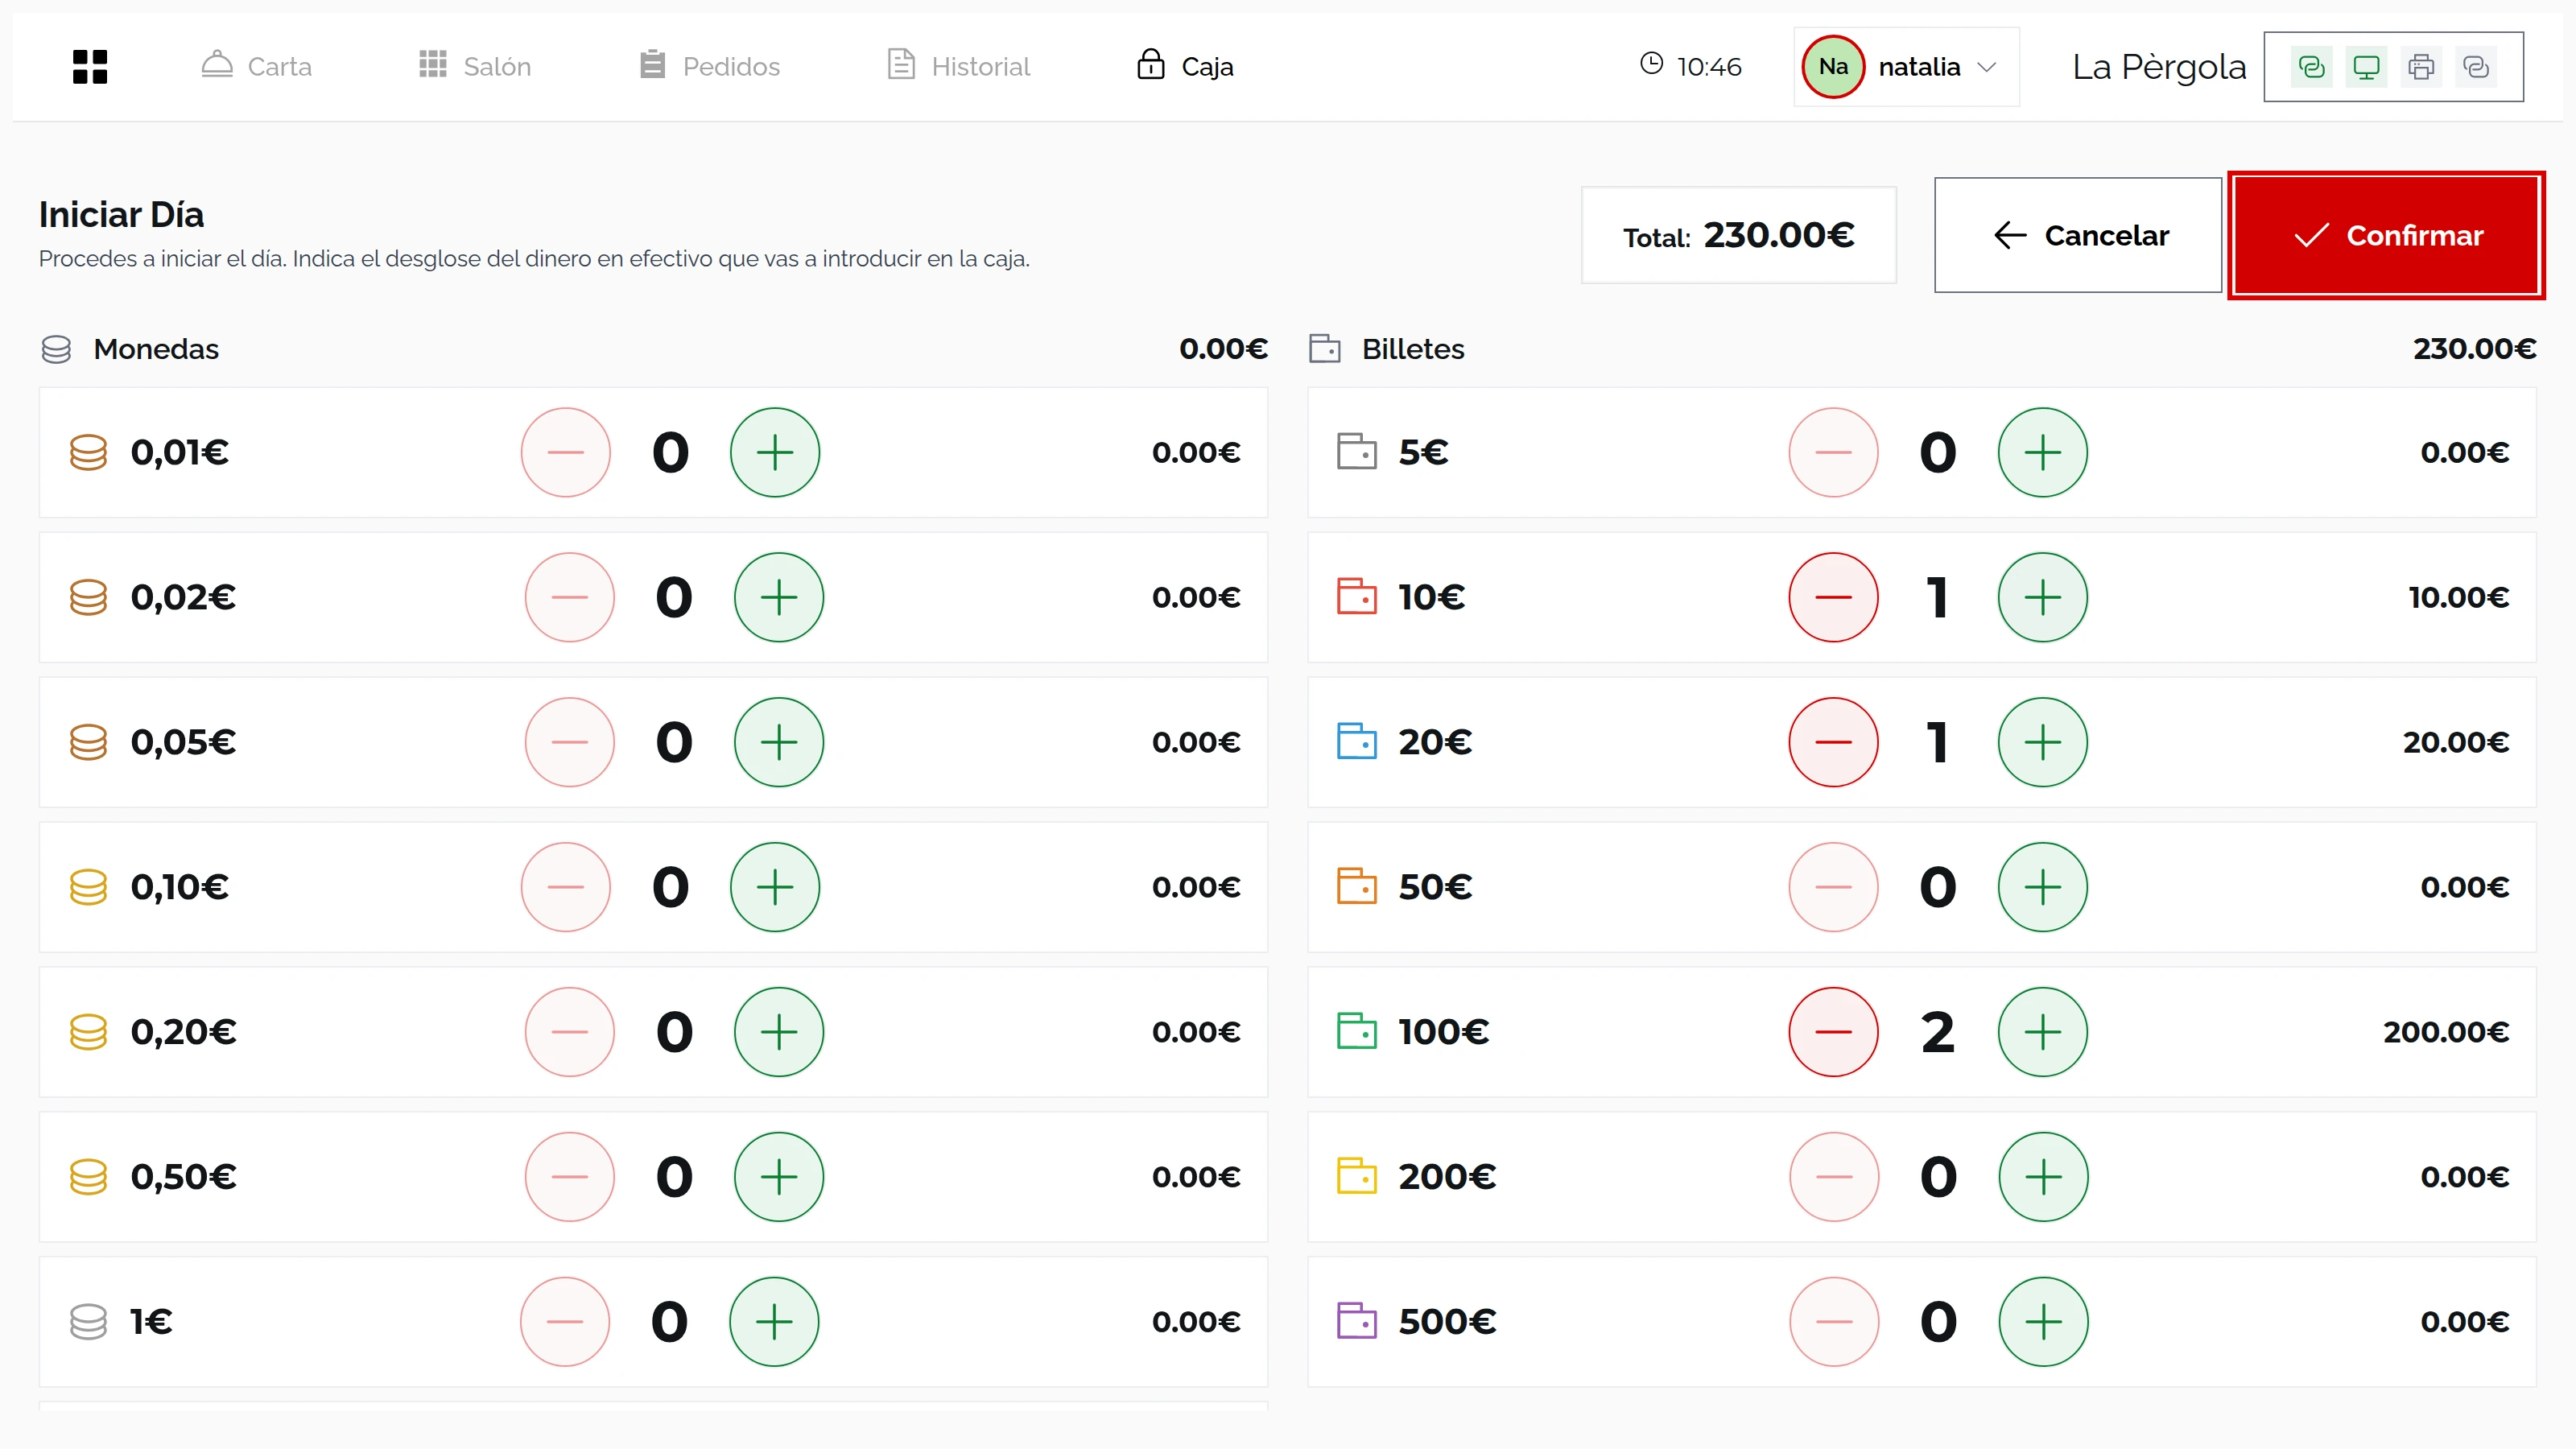Click the Na user avatar
This screenshot has height=1449, width=2576.
1833,66
